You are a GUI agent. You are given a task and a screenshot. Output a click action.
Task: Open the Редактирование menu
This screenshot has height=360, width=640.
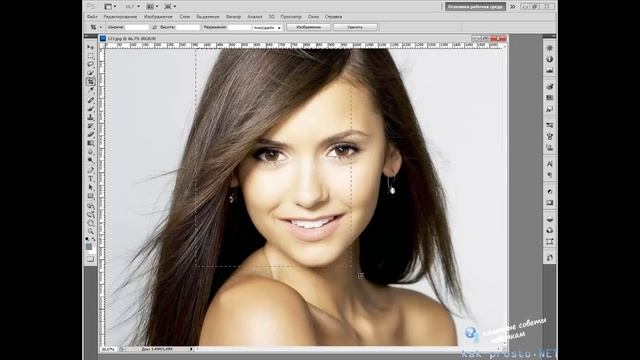point(120,17)
